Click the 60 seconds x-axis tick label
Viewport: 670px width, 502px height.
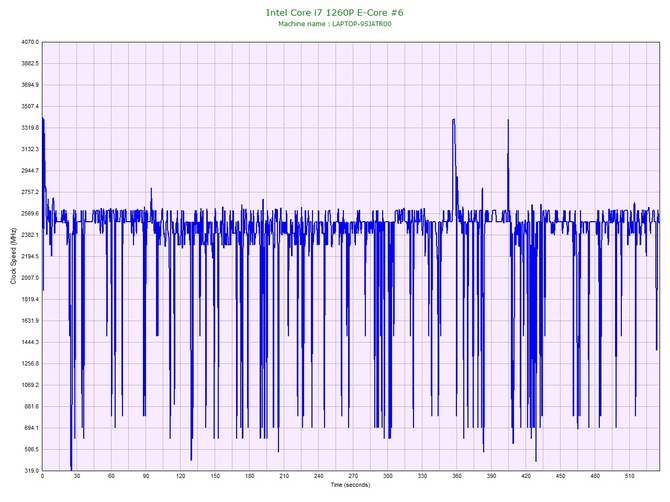[x=112, y=476]
